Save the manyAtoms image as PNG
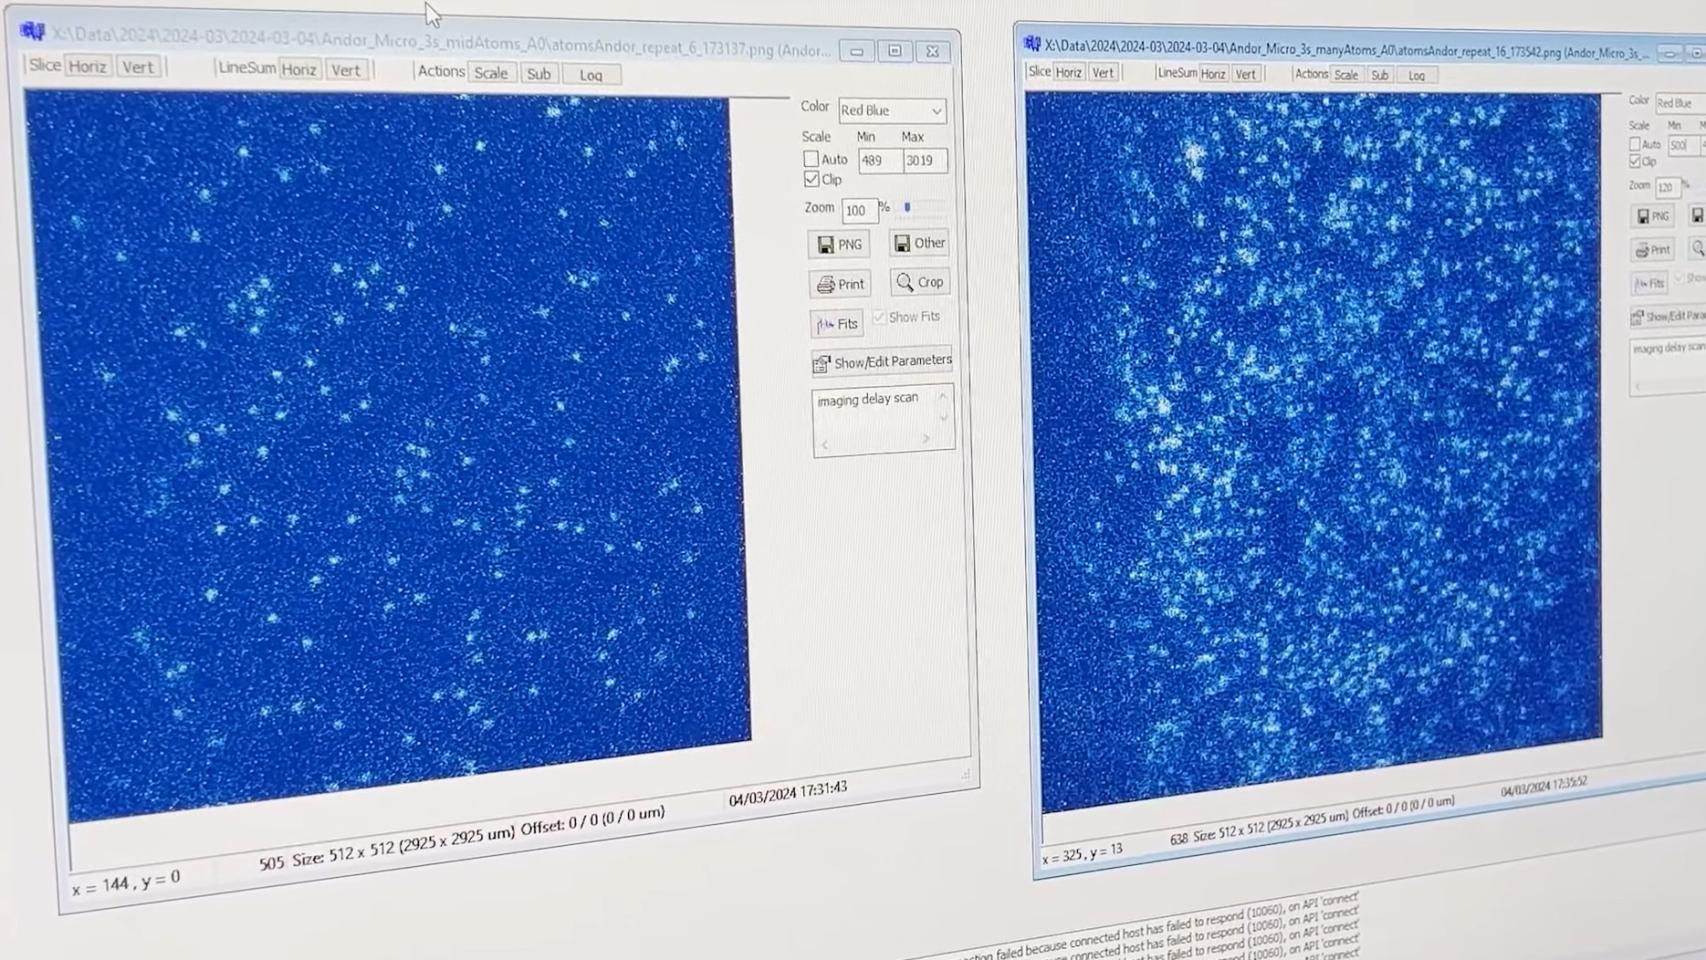The image size is (1706, 960). (1652, 216)
